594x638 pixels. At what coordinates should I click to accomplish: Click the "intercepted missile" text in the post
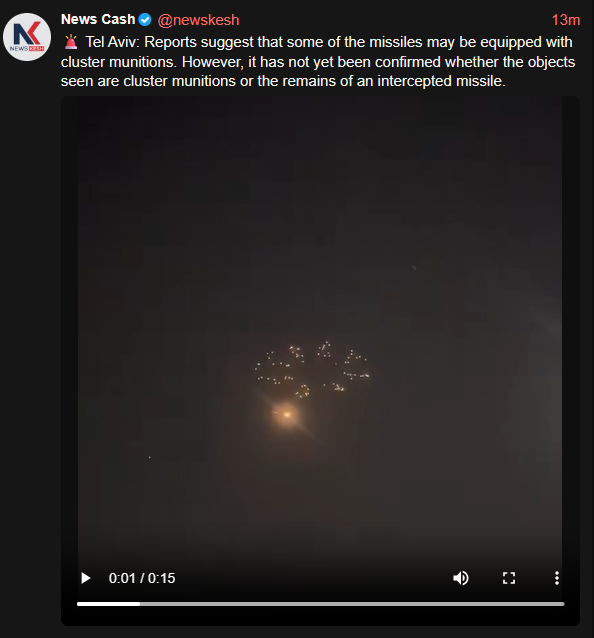[x=440, y=81]
